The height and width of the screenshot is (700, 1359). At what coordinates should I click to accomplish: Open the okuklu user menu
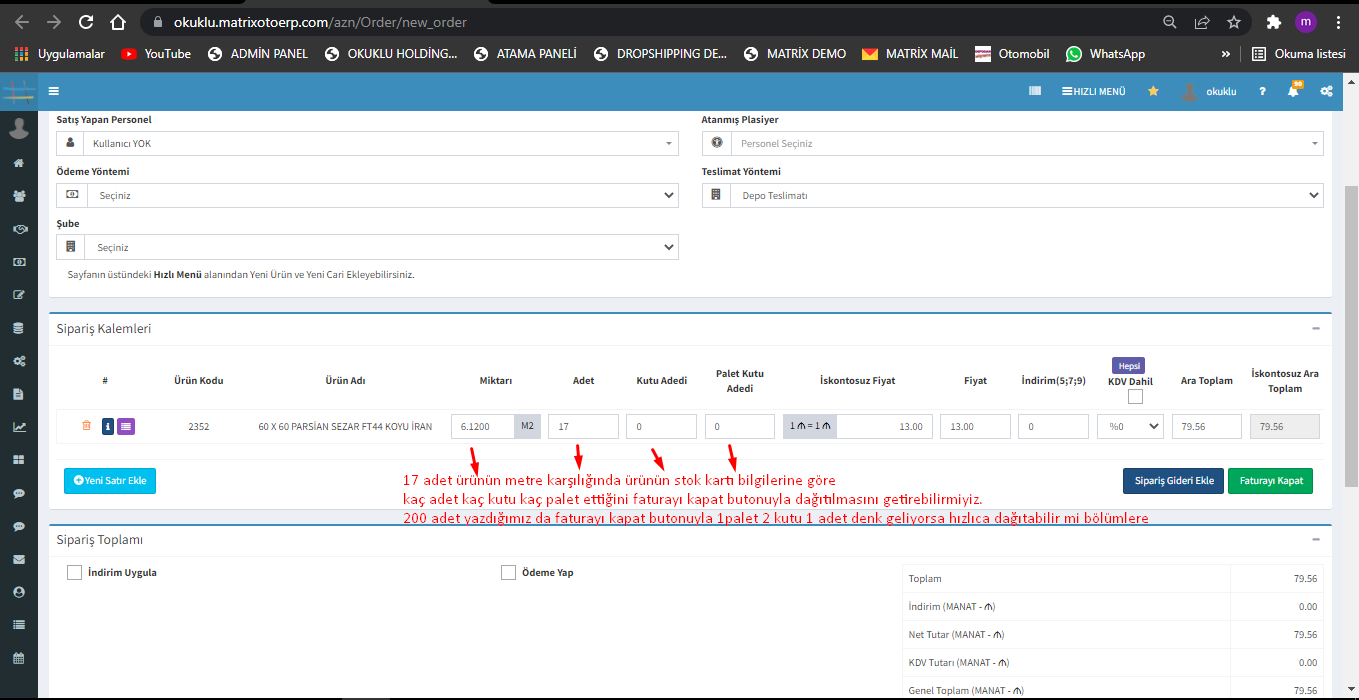1210,91
